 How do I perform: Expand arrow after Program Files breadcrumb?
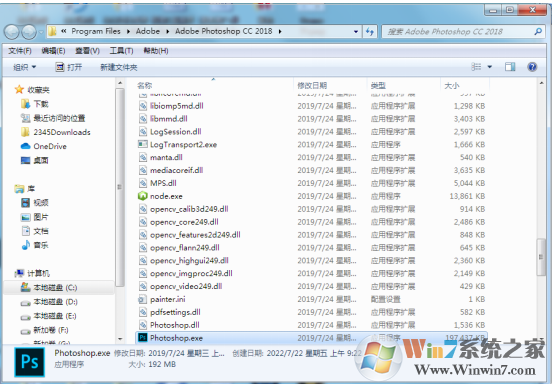(128, 31)
